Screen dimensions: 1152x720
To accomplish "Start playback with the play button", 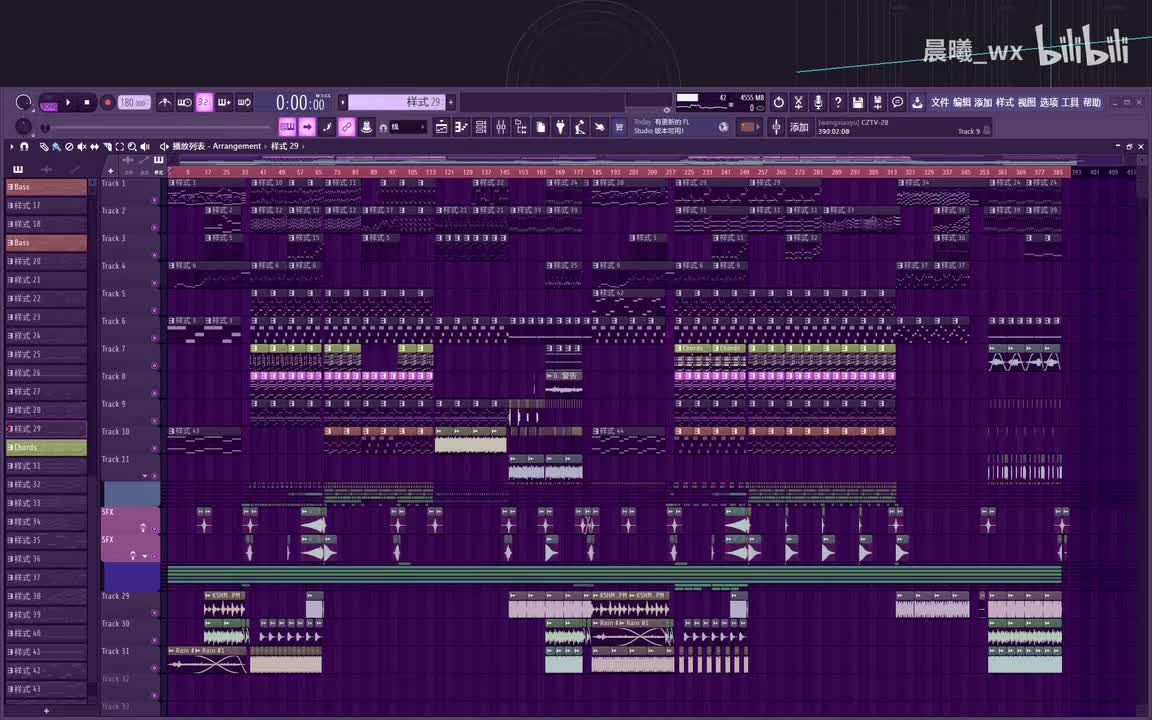I will point(68,102).
